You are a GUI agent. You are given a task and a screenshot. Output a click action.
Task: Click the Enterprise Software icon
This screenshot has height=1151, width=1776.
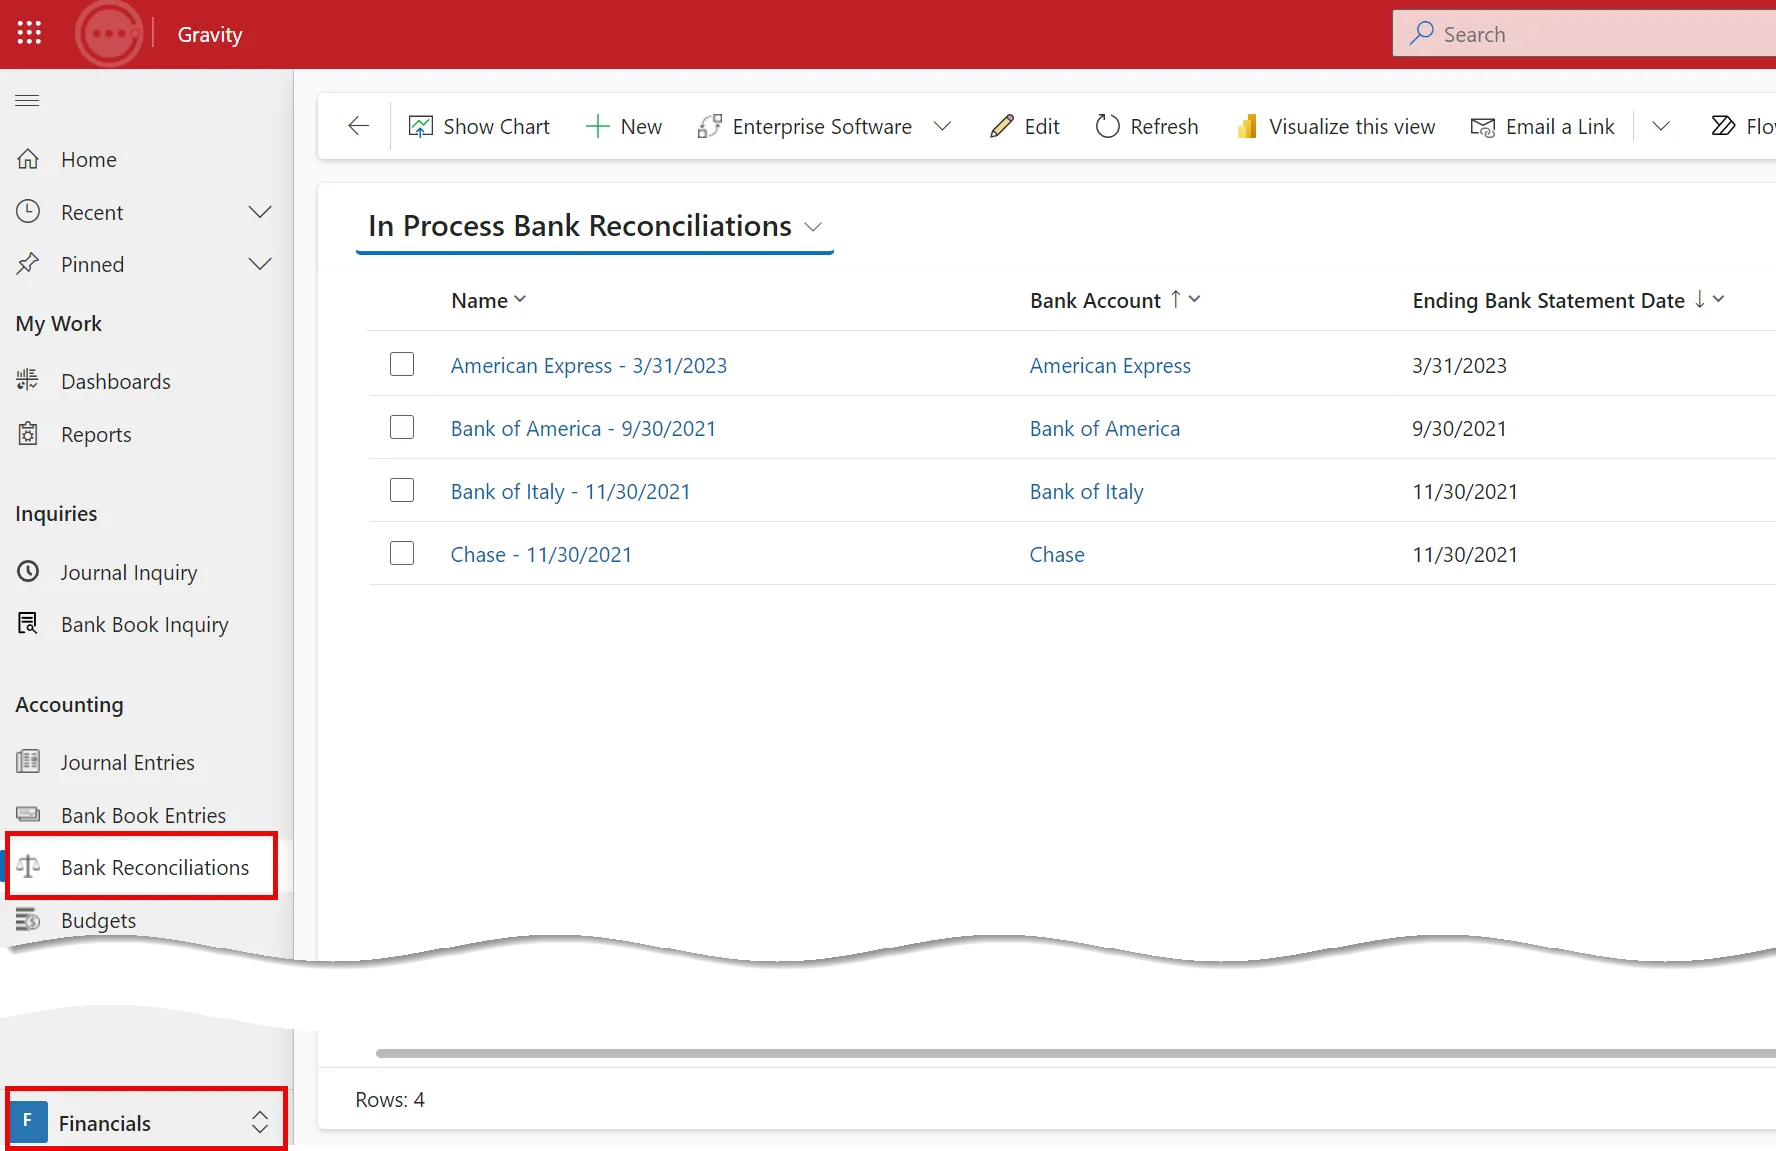coord(709,126)
